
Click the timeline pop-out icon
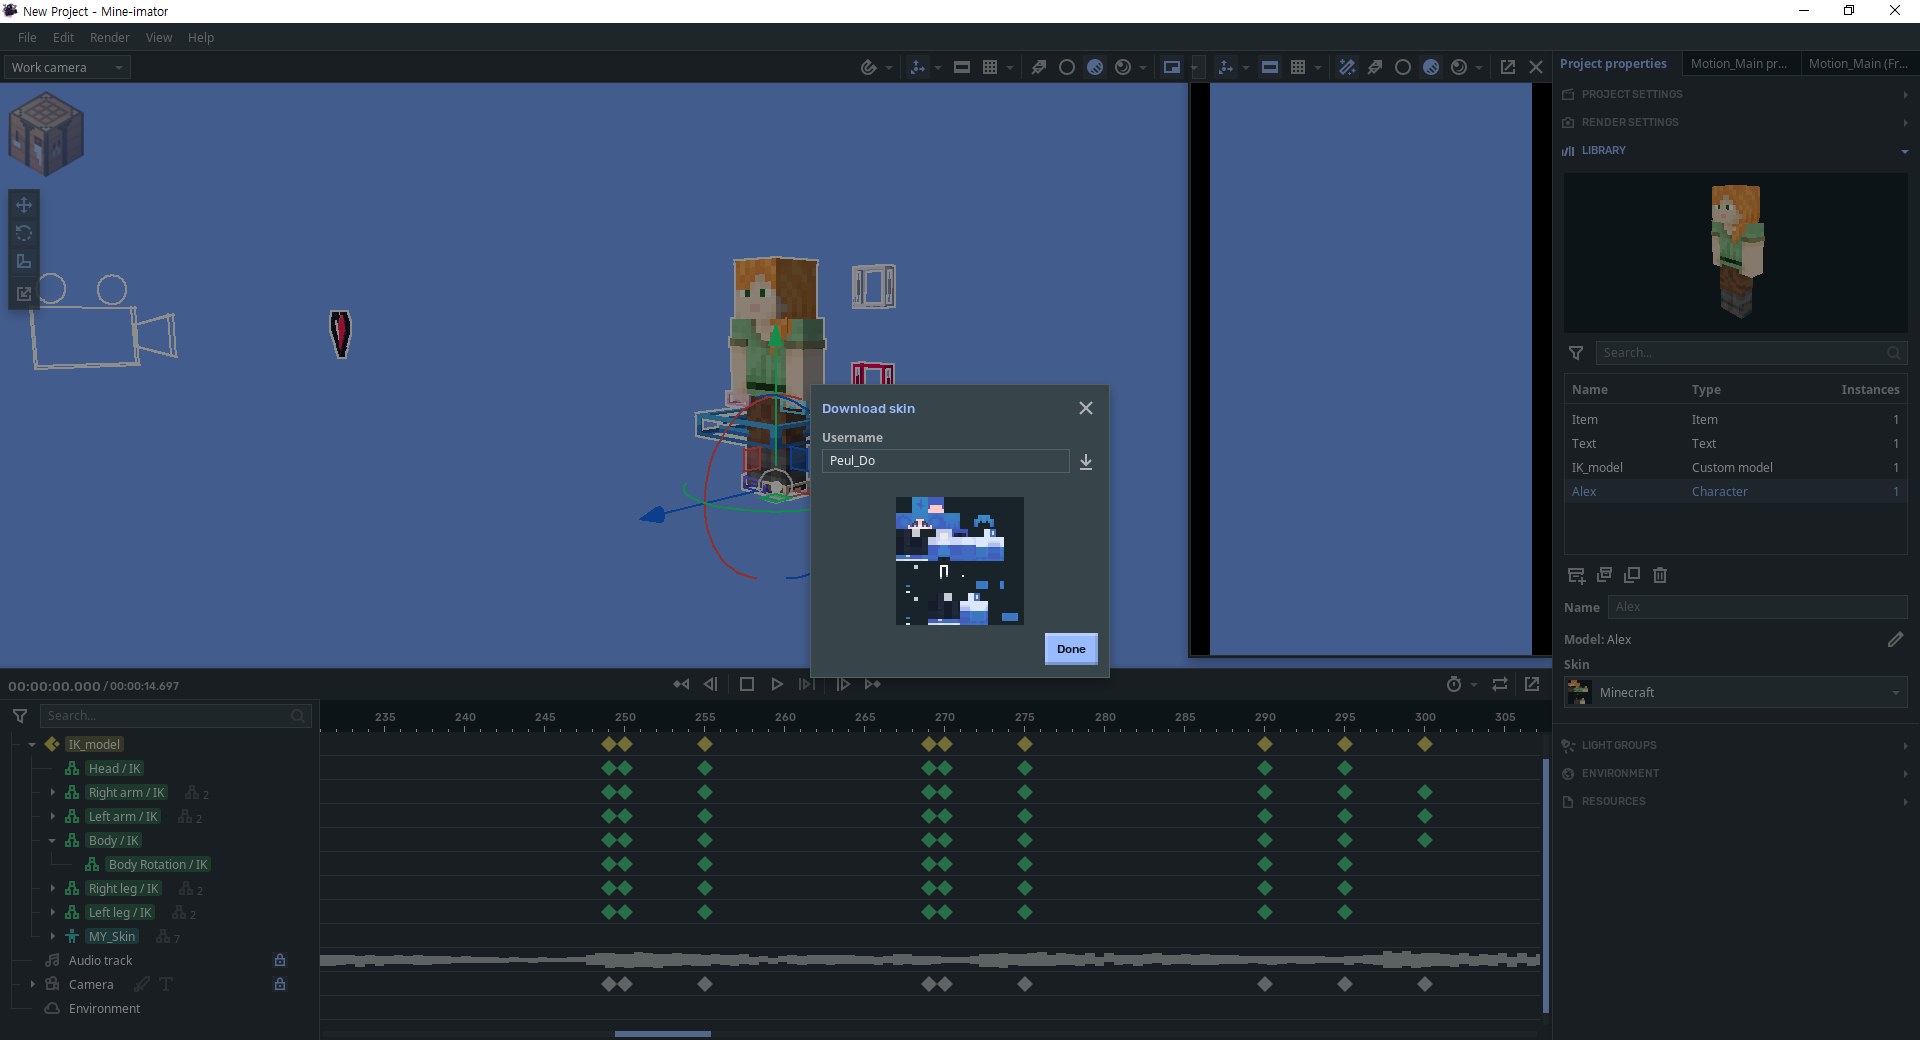(x=1532, y=684)
